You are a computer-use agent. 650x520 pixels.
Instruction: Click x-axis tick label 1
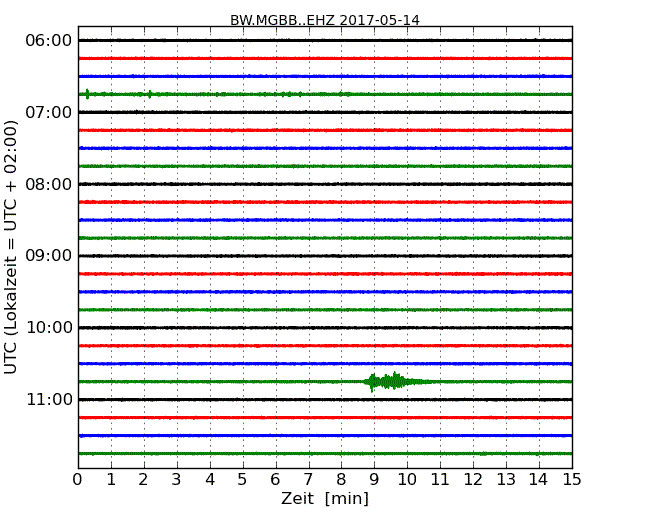point(111,480)
